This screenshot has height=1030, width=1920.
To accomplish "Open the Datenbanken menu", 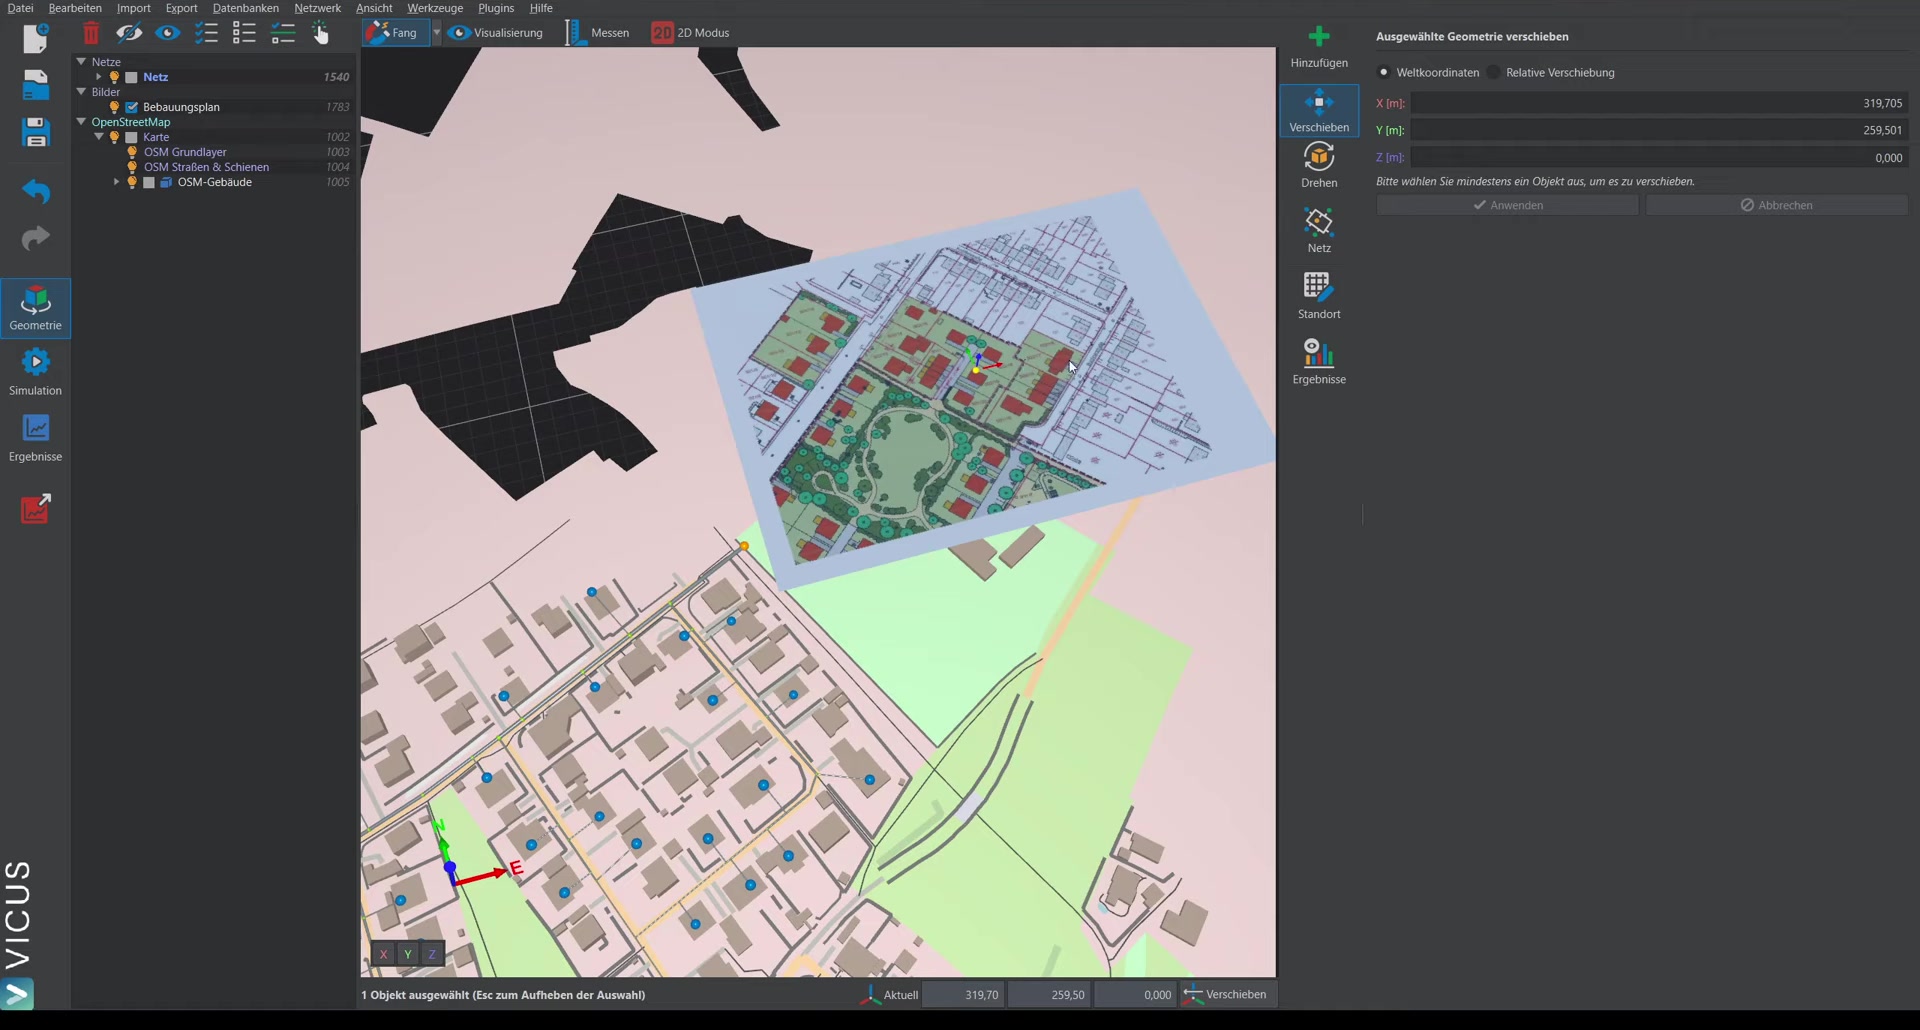I will coord(246,8).
